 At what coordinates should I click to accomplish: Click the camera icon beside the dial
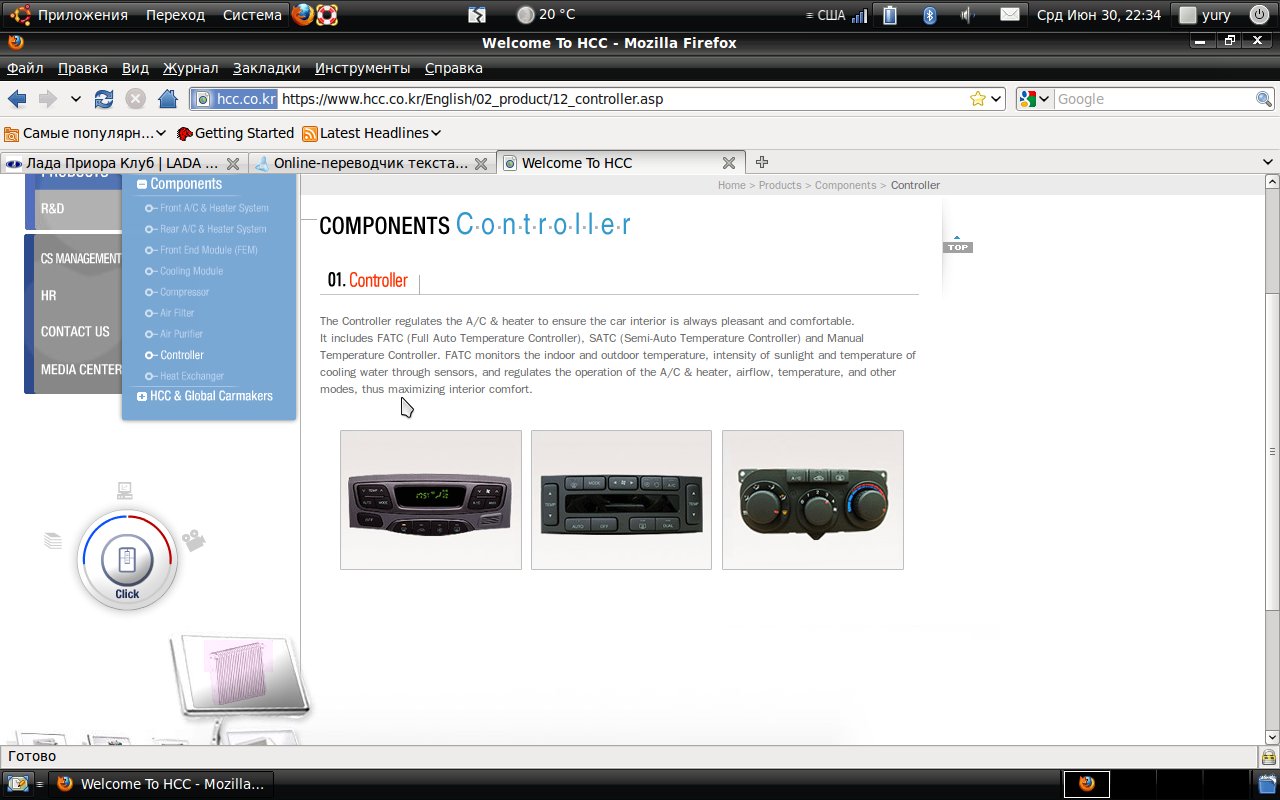click(x=194, y=540)
